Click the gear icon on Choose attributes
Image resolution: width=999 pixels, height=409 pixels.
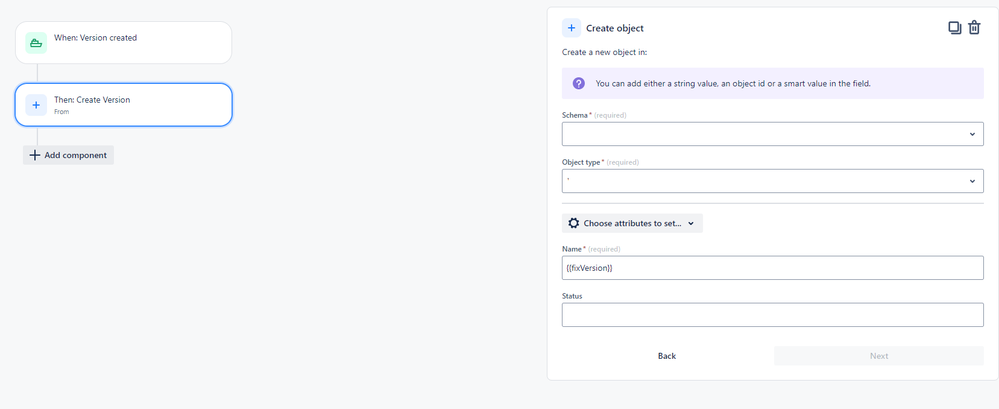pyautogui.click(x=573, y=224)
